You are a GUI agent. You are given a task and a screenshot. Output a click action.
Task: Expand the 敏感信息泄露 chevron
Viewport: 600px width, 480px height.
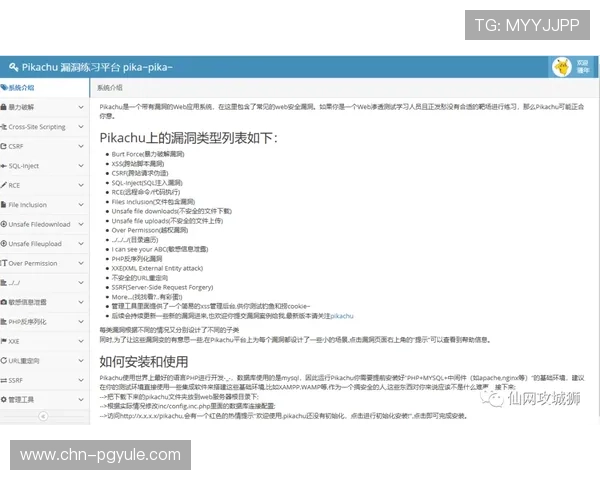[x=81, y=302]
